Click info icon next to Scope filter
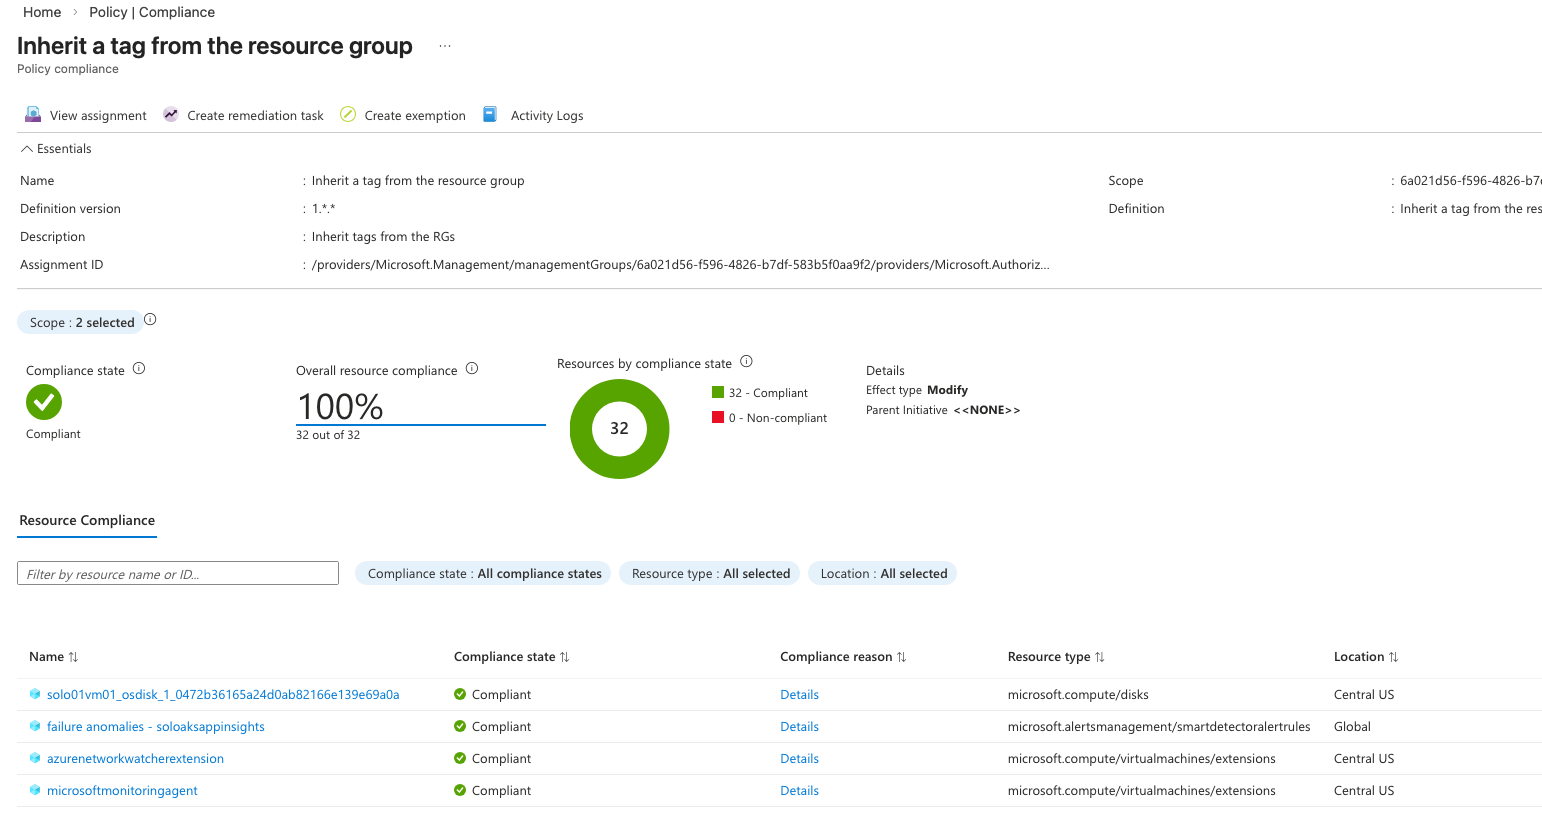The height and width of the screenshot is (816, 1542). 150,320
